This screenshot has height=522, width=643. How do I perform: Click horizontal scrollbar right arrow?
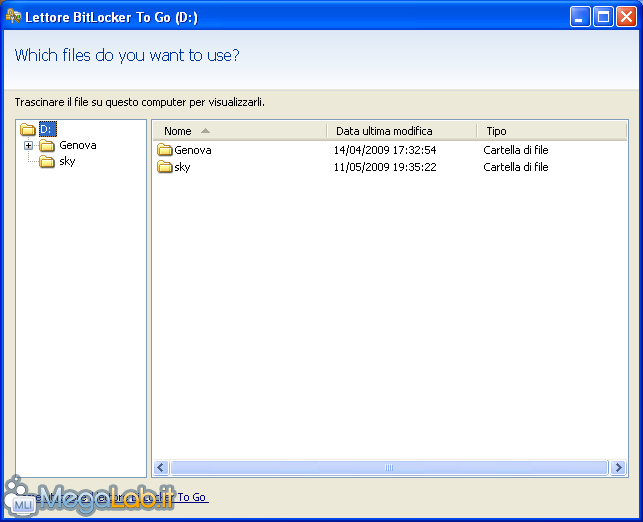(x=618, y=467)
